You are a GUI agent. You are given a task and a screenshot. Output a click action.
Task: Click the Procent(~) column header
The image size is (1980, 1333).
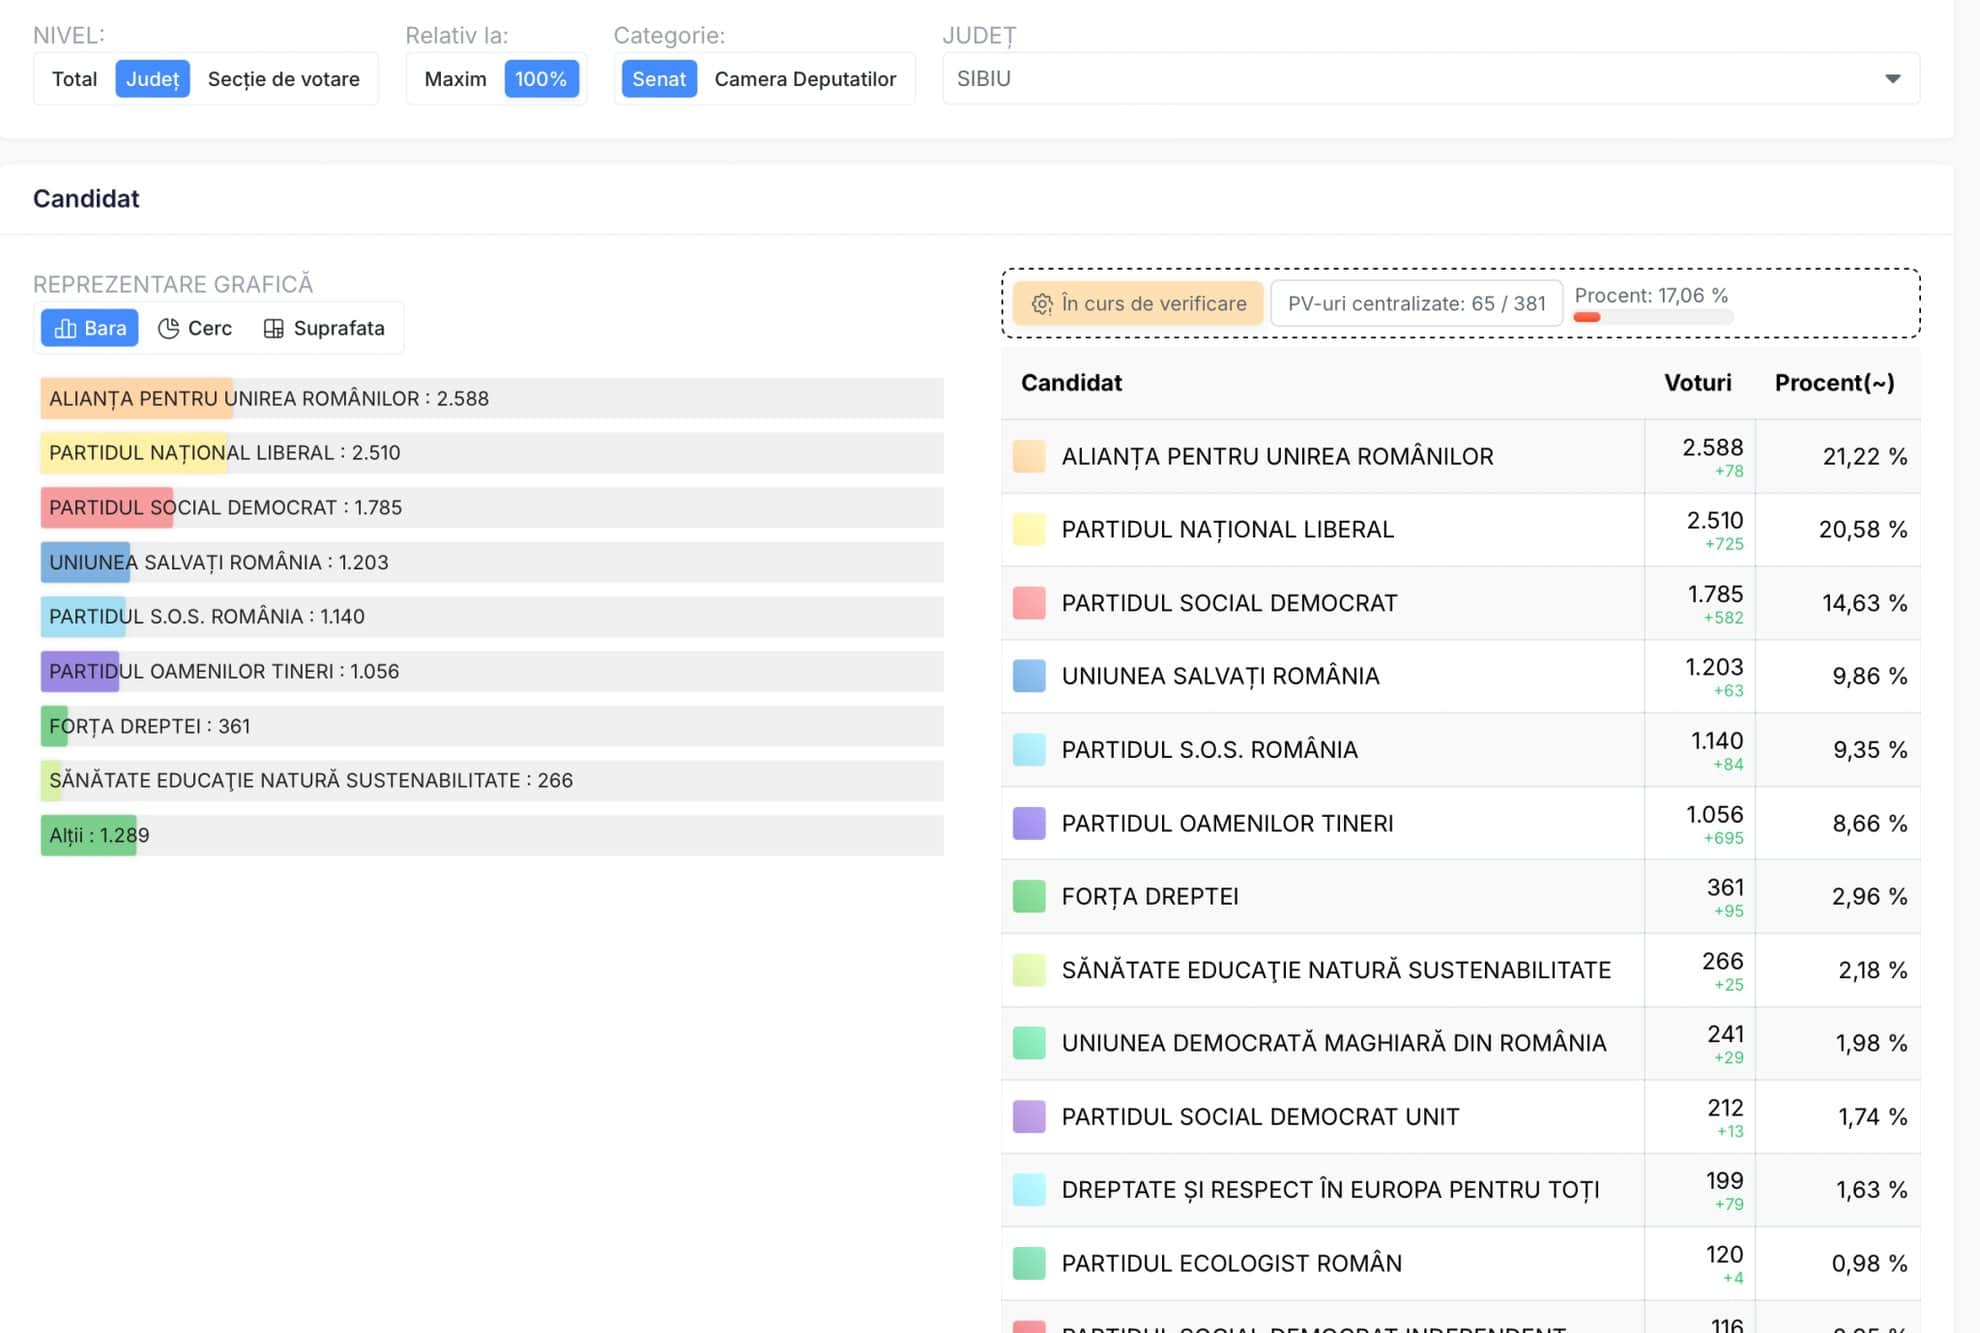[1834, 383]
